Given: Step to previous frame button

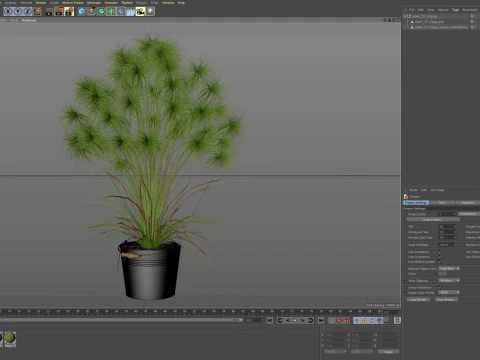Looking at the screenshot, I should (x=287, y=320).
